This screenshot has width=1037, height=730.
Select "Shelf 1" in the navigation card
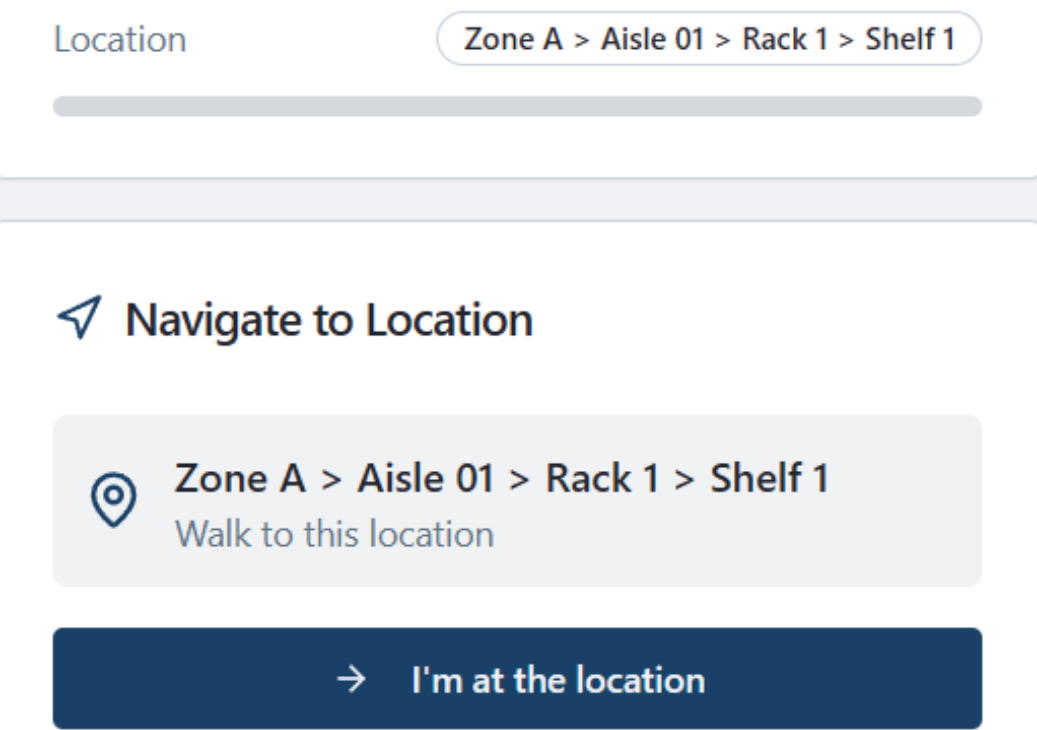coord(769,479)
